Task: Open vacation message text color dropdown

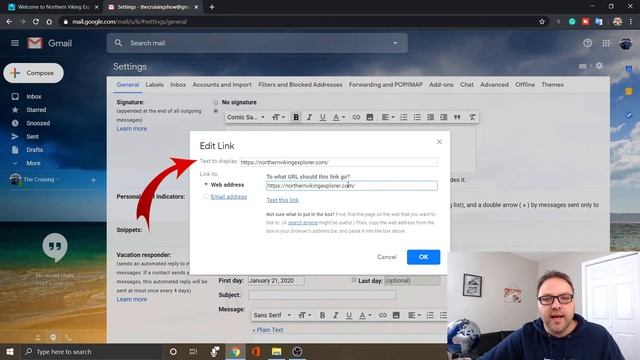Action: coord(365,315)
